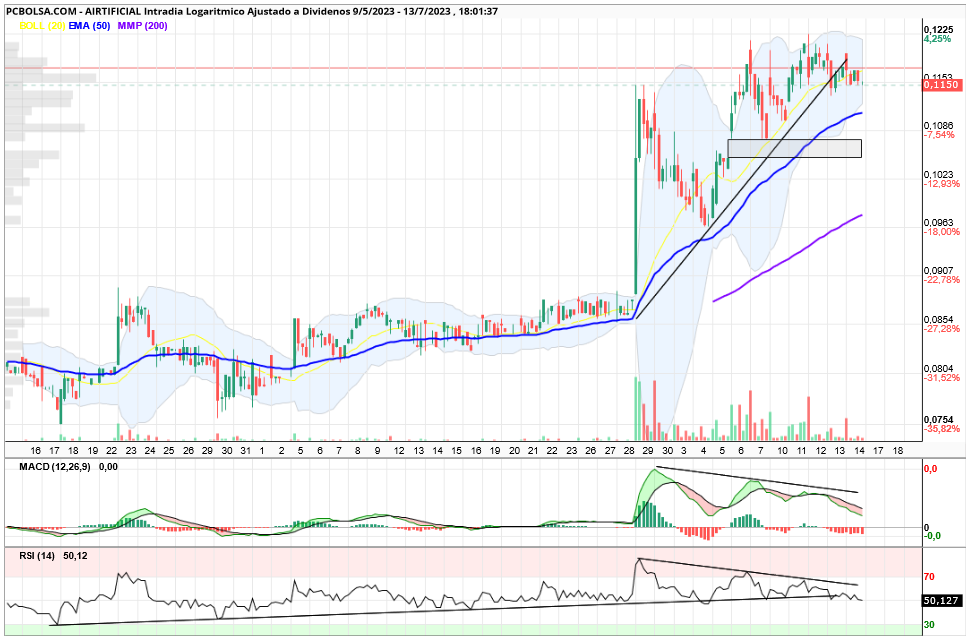Click the -18,00% percentage label
970x640 pixels.
point(942,232)
